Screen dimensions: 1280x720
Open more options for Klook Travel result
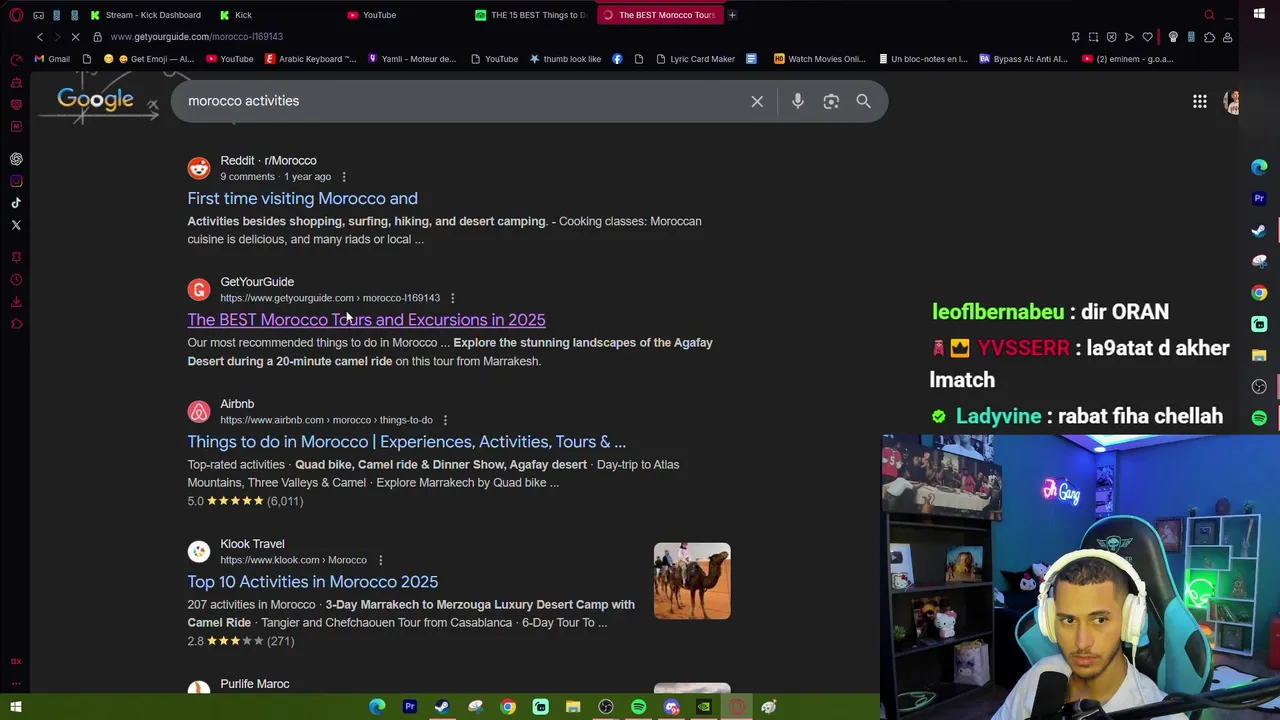[x=380, y=560]
